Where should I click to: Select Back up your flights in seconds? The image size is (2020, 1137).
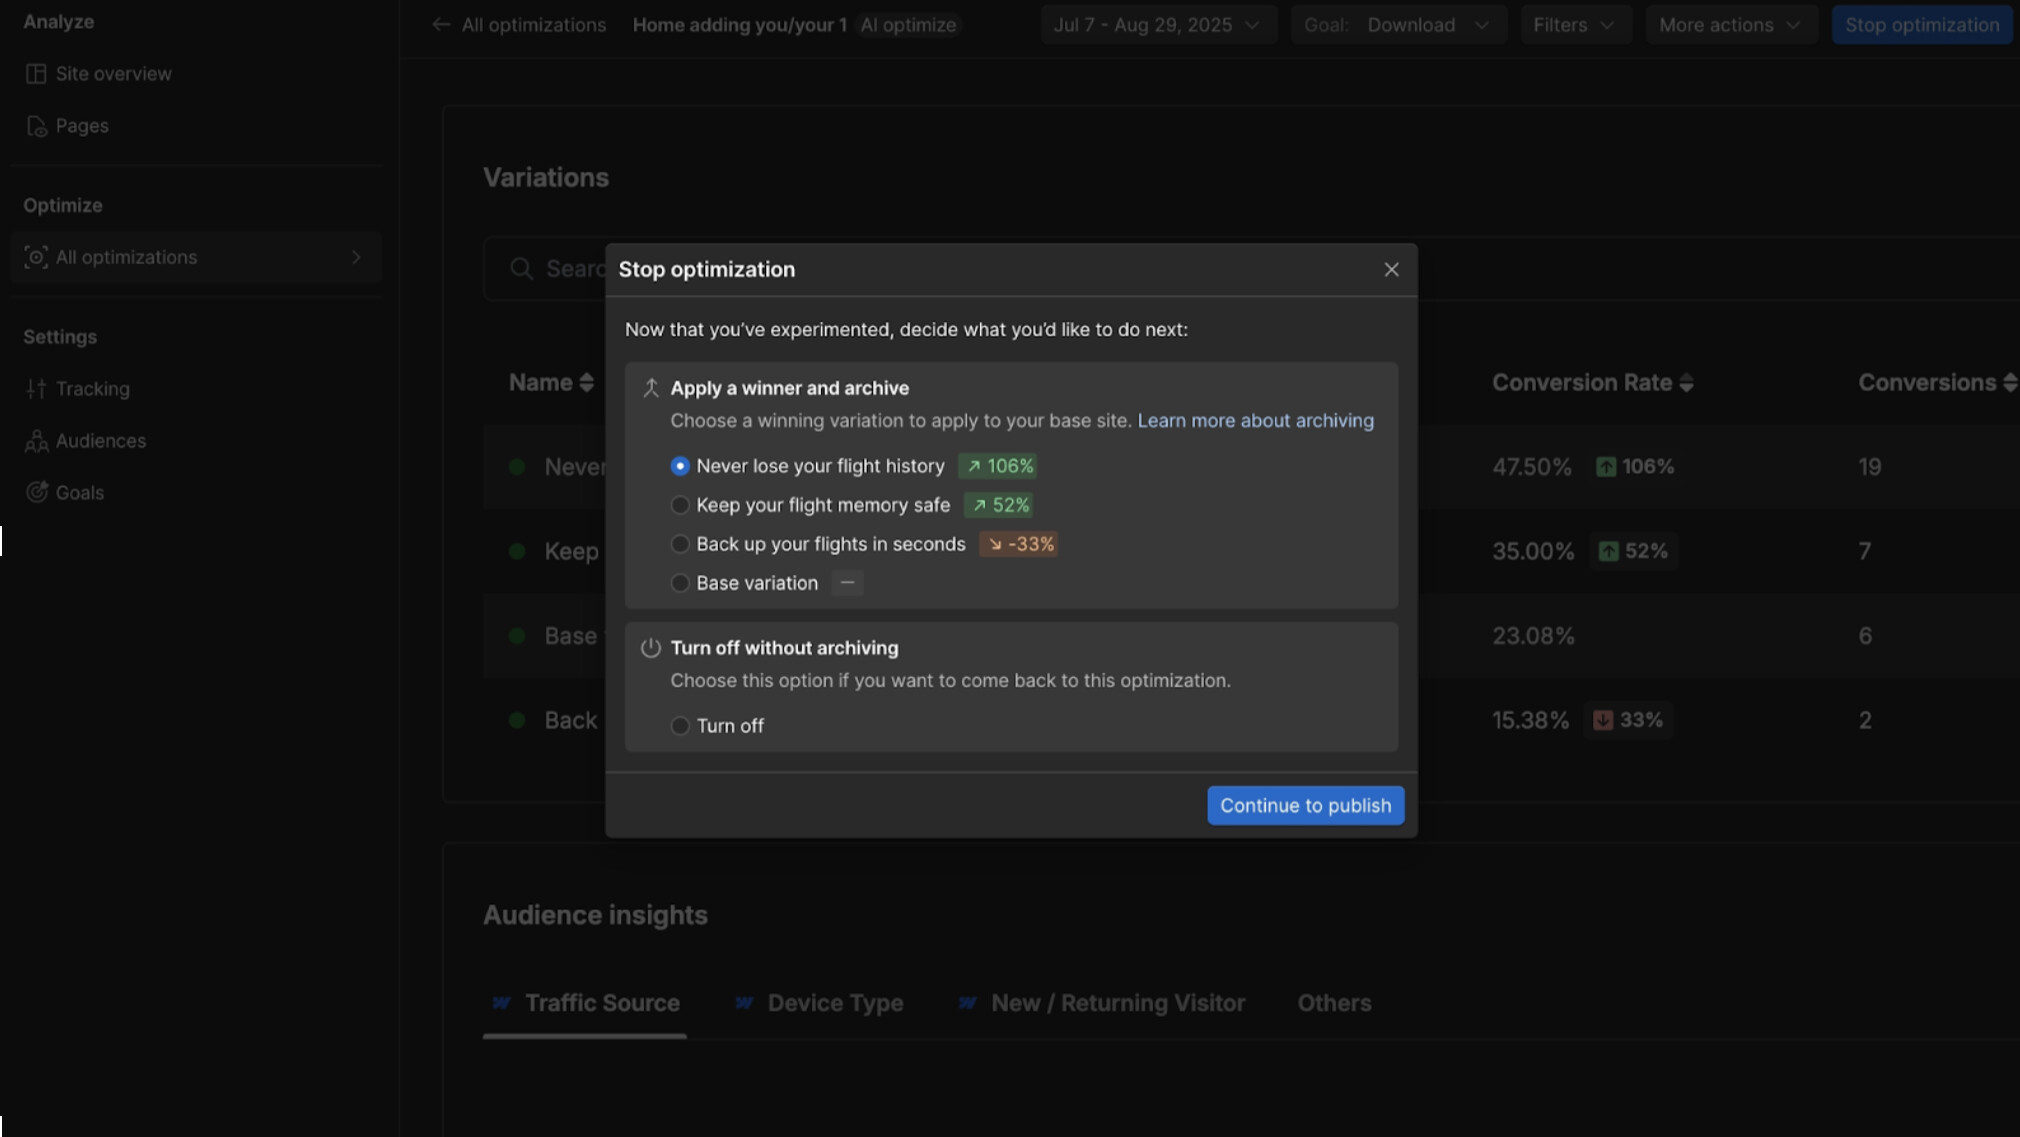click(680, 544)
